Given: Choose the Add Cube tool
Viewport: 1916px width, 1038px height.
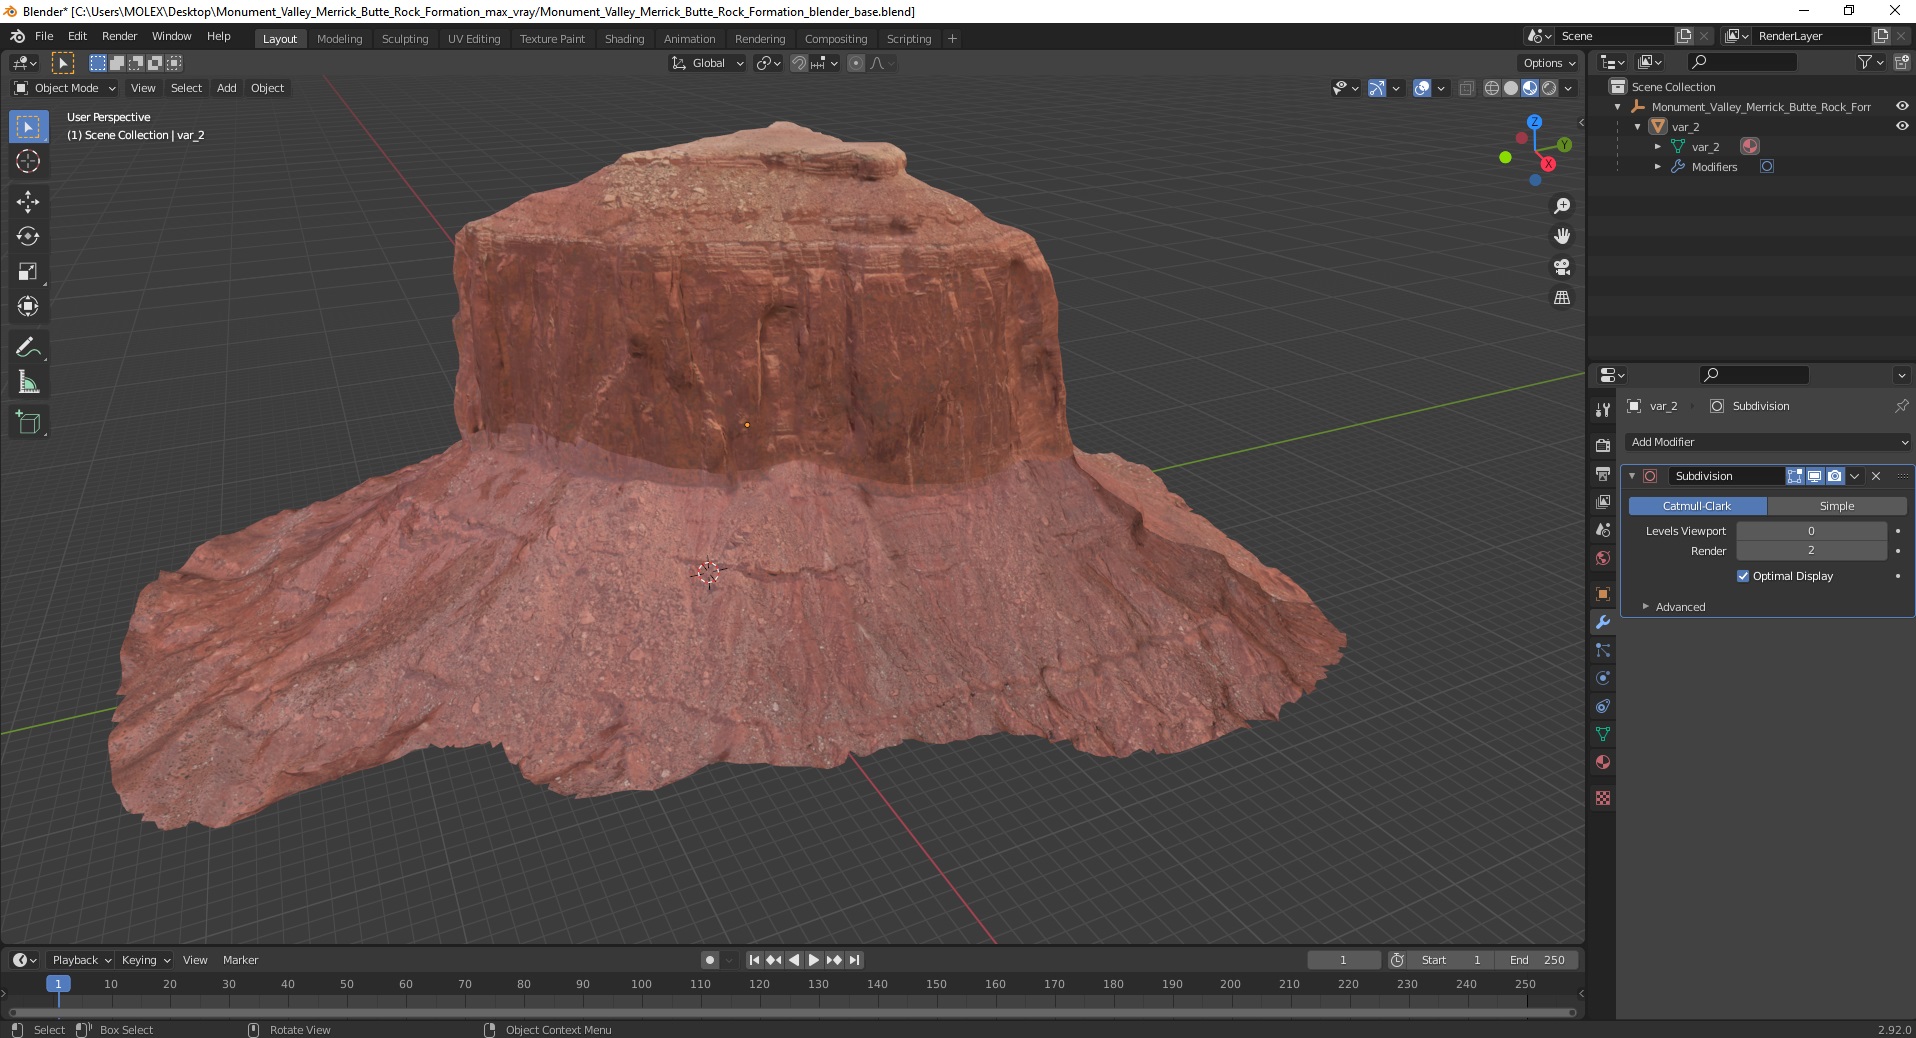Looking at the screenshot, I should tap(28, 423).
